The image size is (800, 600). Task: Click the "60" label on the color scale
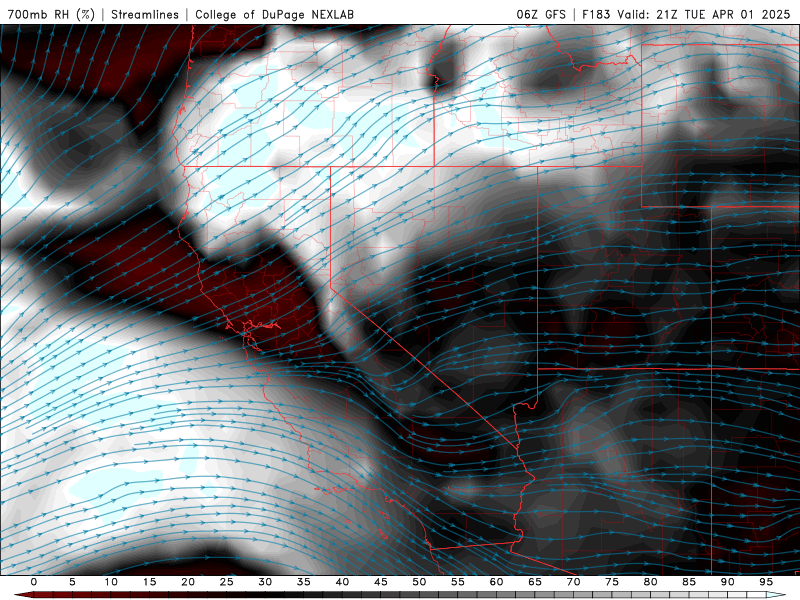click(496, 582)
